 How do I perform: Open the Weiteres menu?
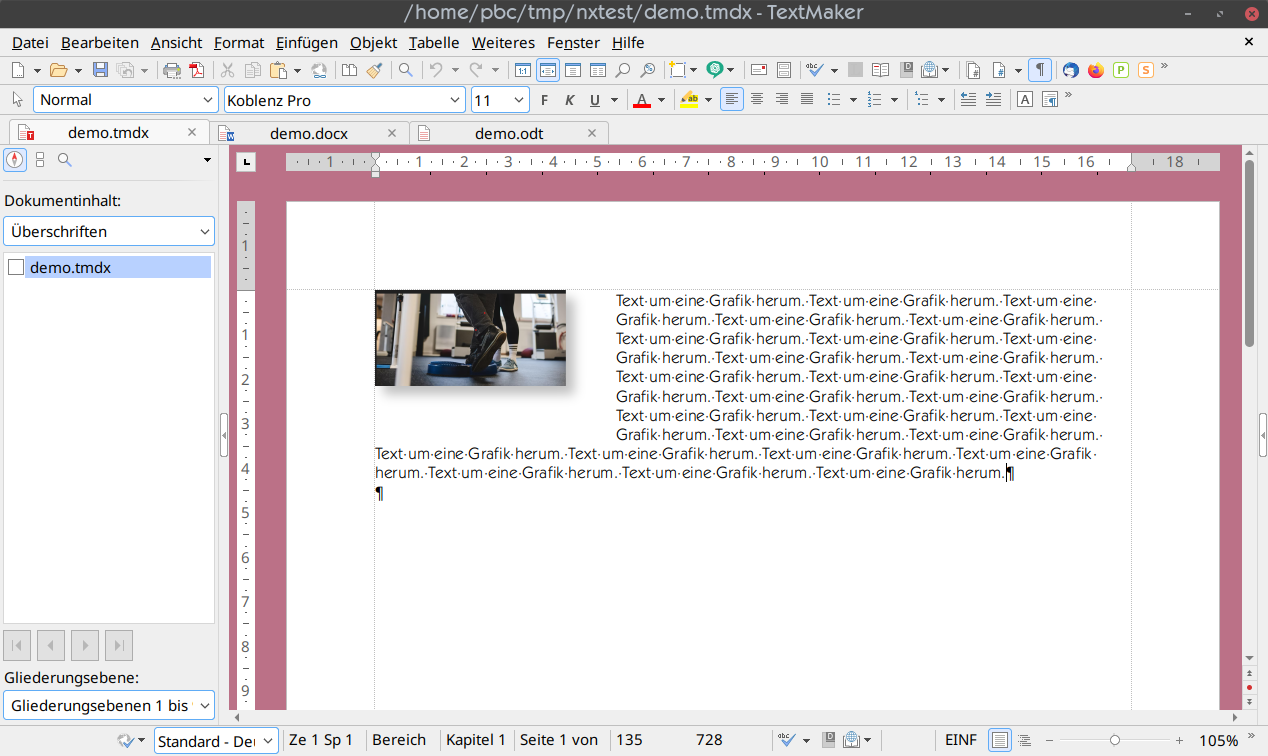[503, 42]
